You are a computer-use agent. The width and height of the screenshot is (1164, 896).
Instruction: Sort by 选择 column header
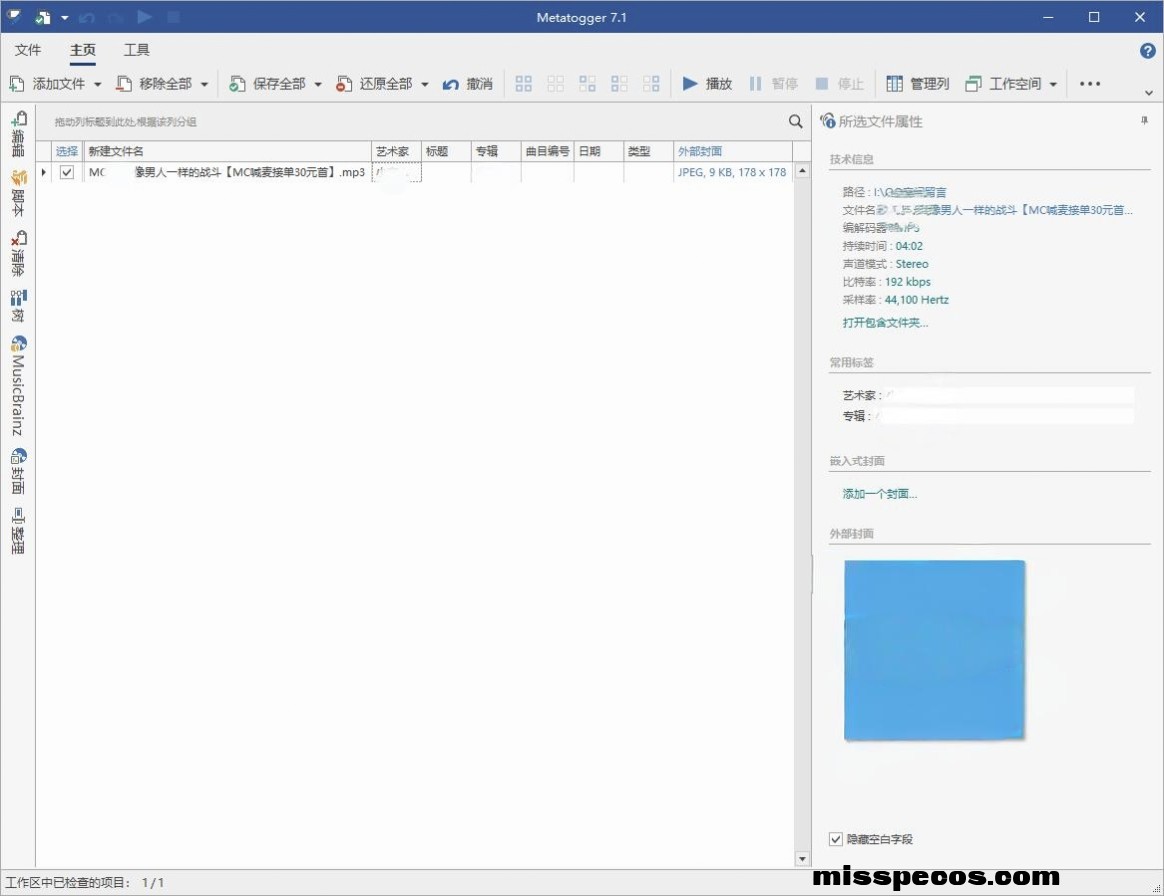(x=67, y=151)
